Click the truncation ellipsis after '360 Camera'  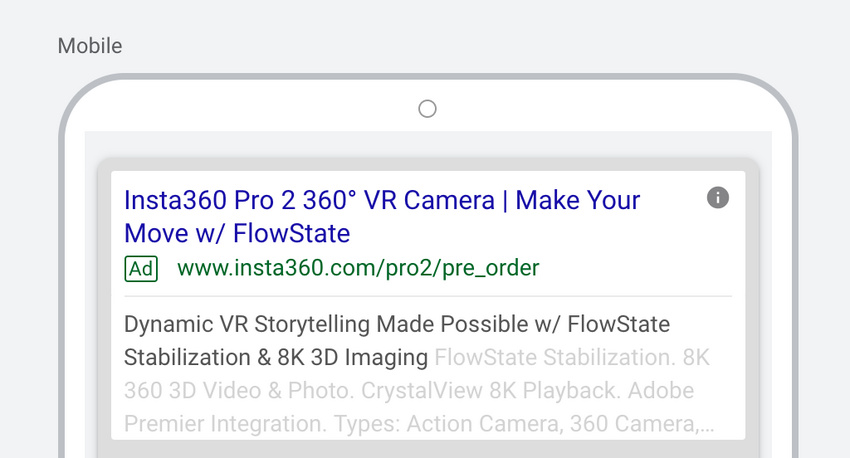click(708, 425)
